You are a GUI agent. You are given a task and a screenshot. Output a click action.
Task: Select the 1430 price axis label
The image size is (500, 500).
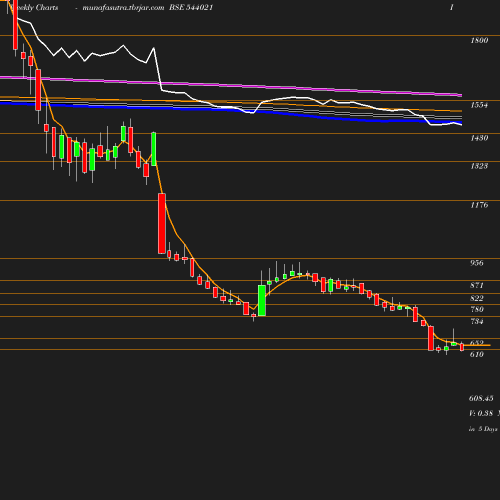click(479, 138)
